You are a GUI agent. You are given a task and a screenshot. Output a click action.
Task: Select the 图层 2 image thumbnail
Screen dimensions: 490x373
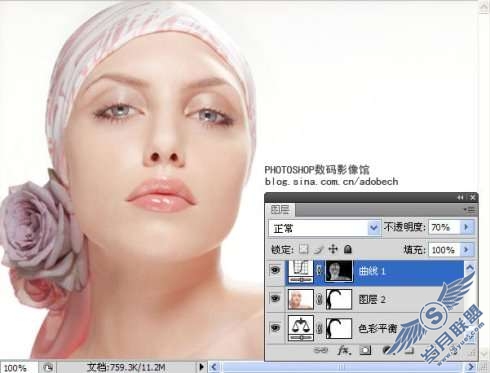[301, 299]
